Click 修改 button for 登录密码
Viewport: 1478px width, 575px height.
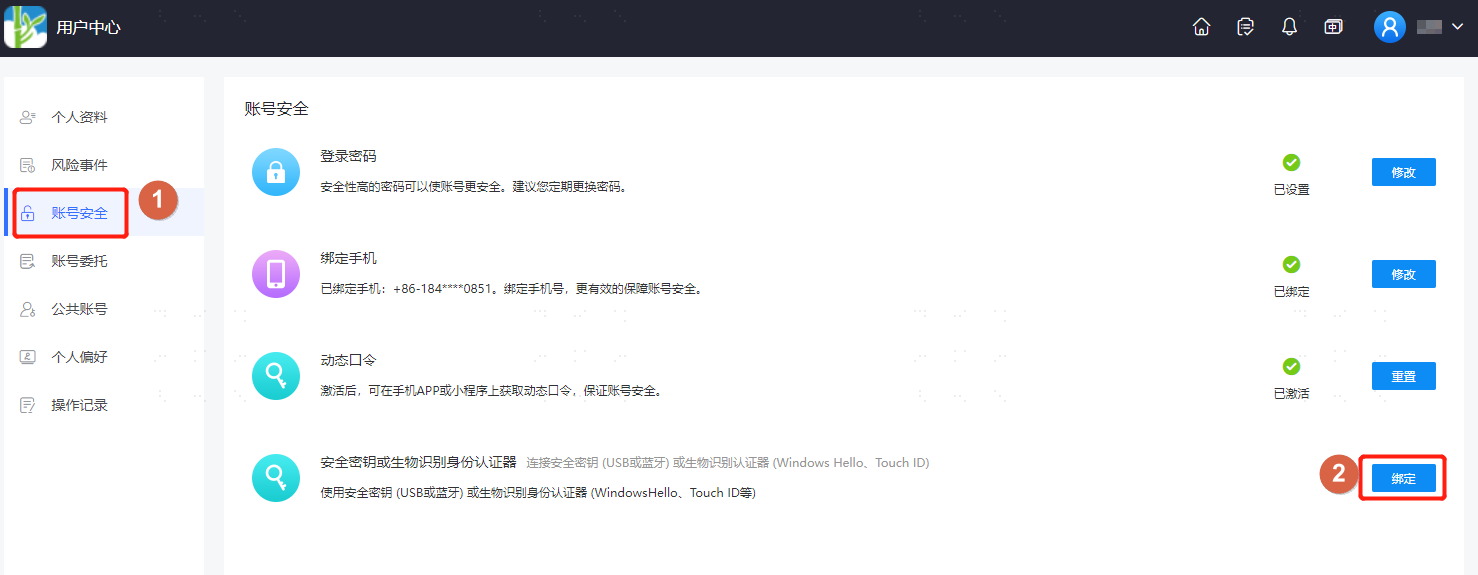tap(1403, 172)
